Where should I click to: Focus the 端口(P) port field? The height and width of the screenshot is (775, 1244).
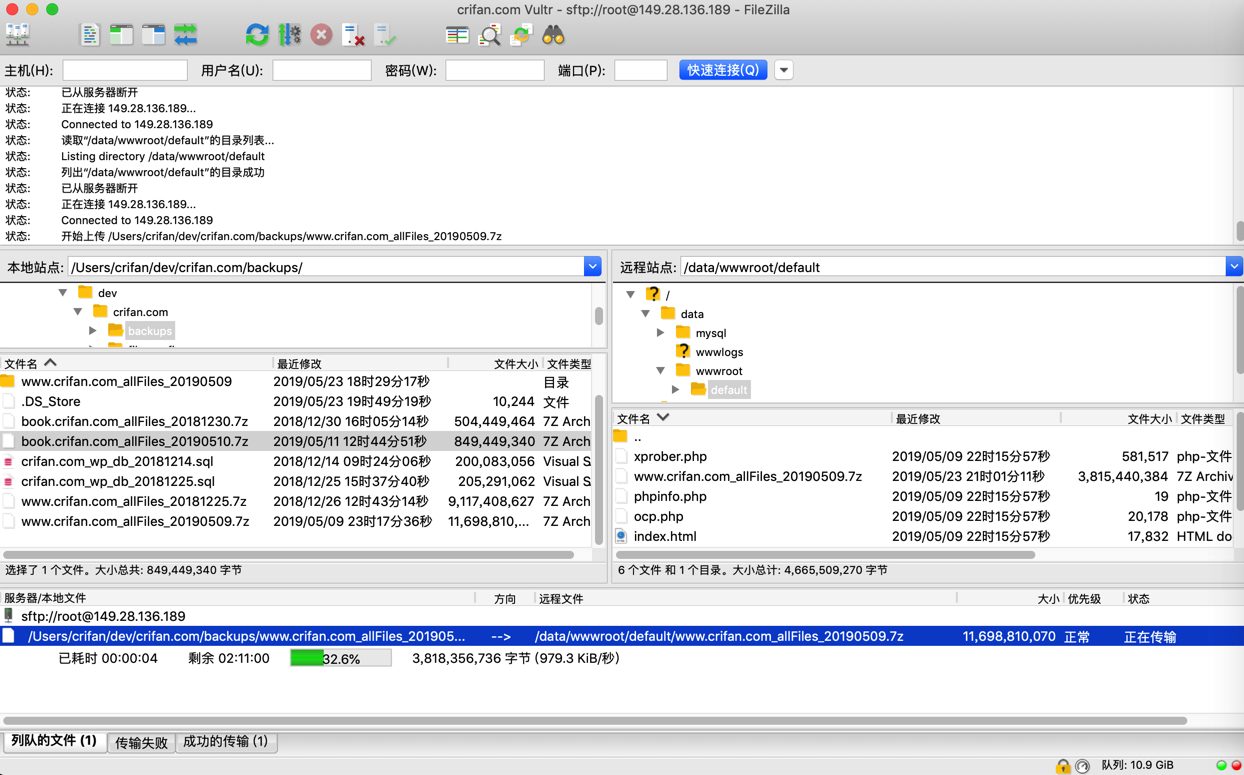point(641,70)
